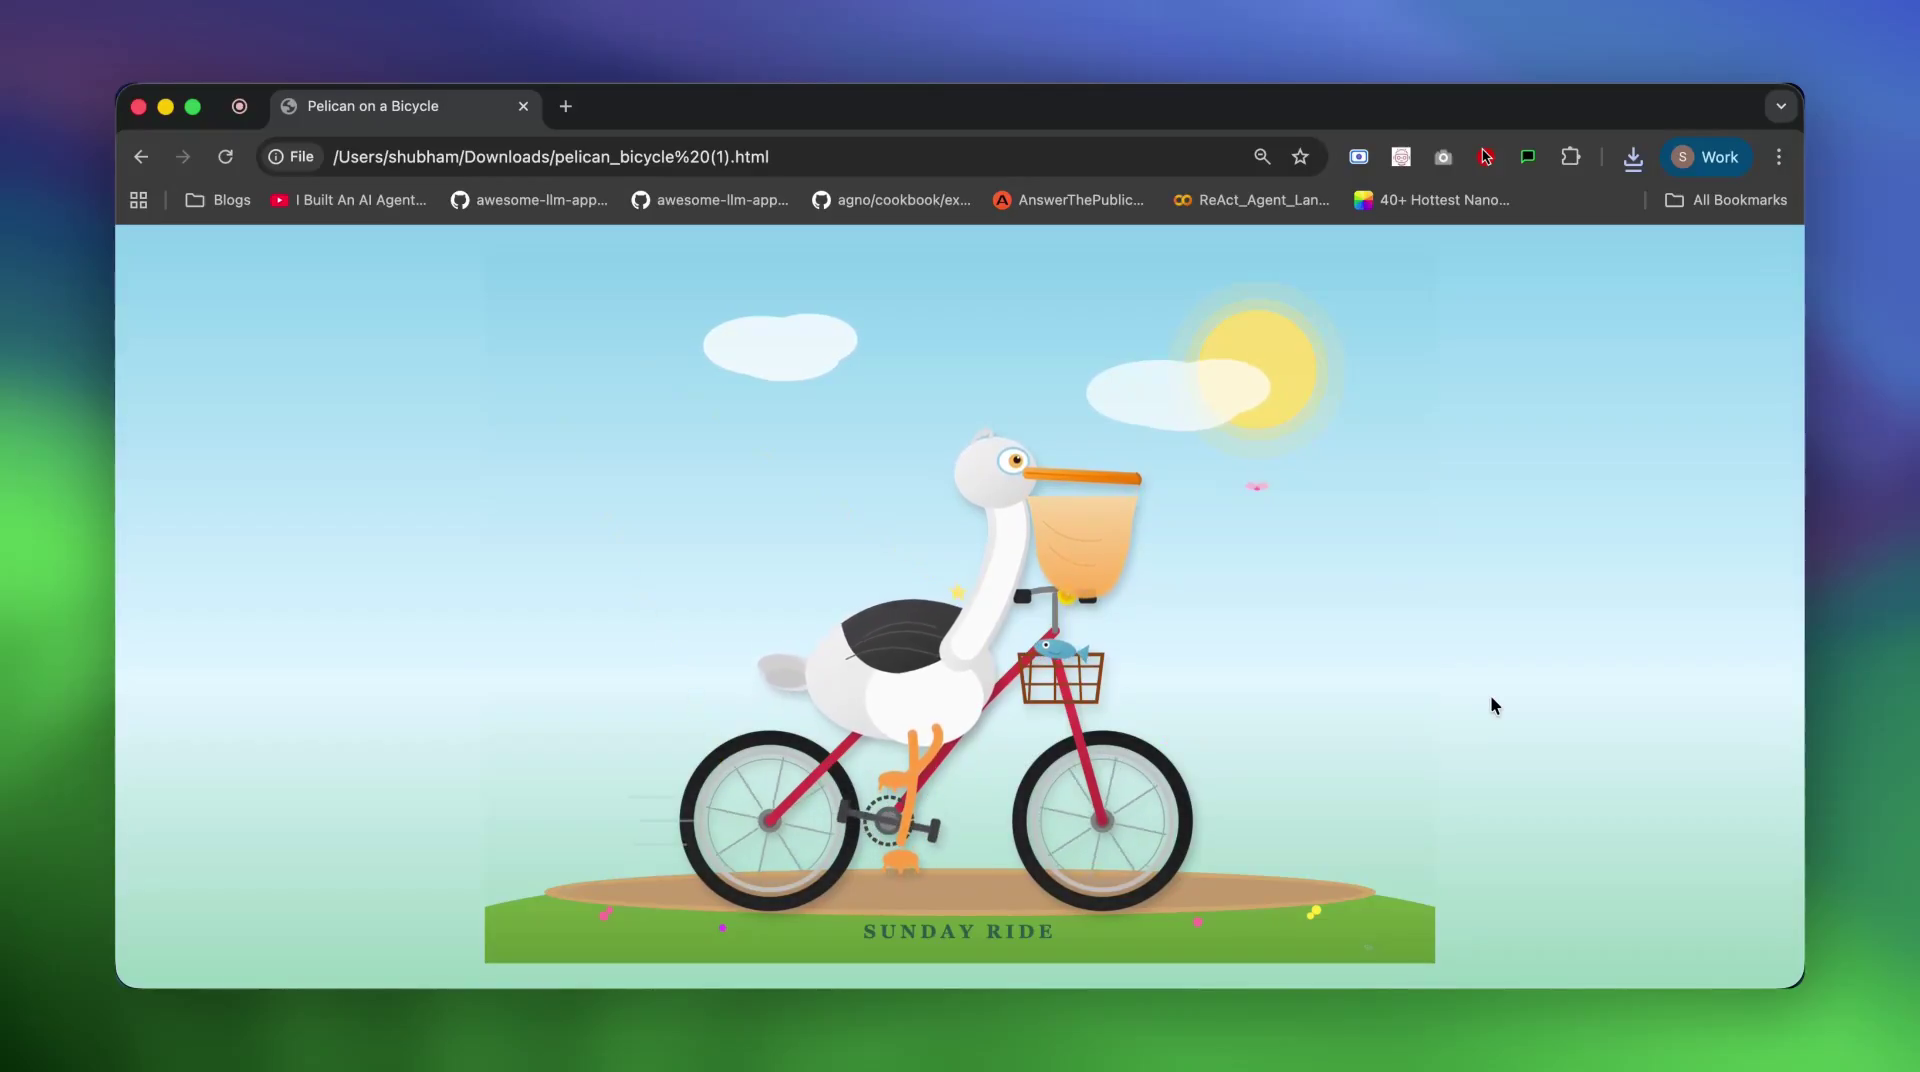The width and height of the screenshot is (1920, 1072).
Task: Click the recording indicator beside the tab
Action: (x=239, y=106)
